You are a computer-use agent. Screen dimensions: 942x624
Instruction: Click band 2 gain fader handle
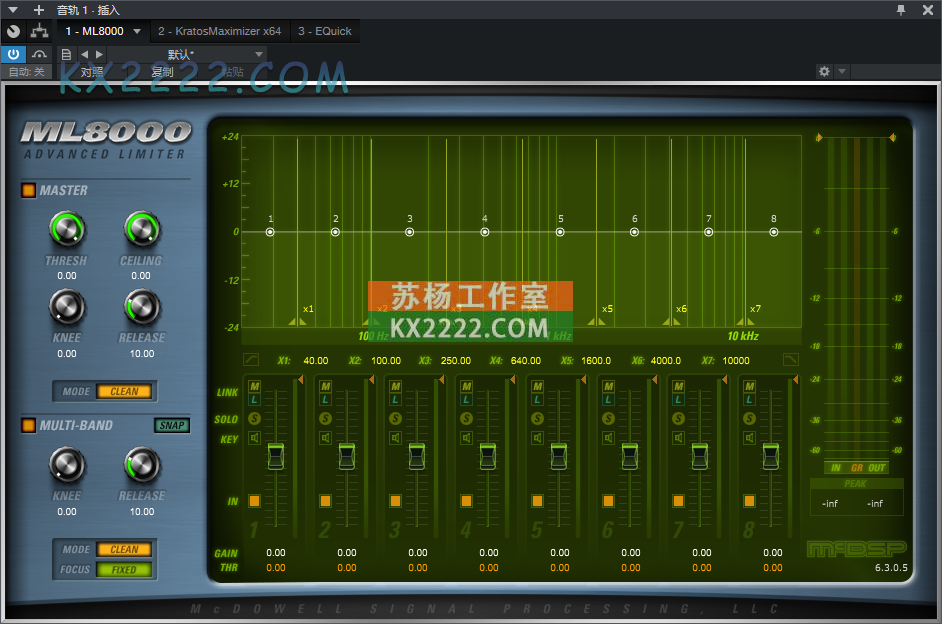(x=347, y=456)
